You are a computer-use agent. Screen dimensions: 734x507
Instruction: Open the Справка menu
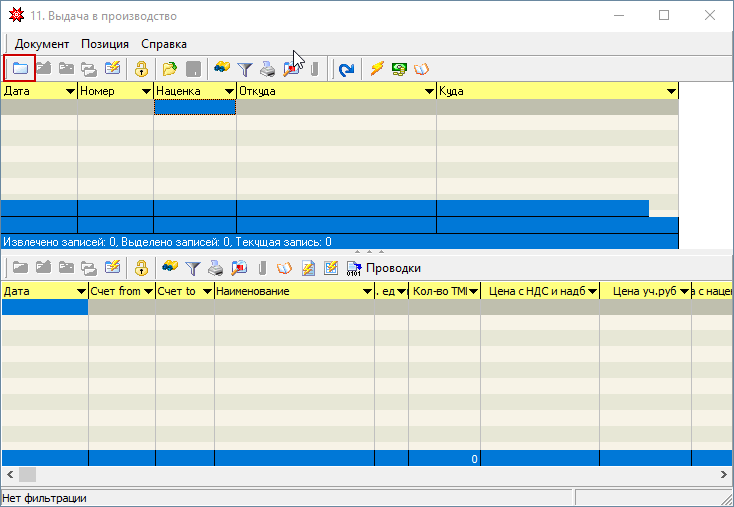point(164,44)
